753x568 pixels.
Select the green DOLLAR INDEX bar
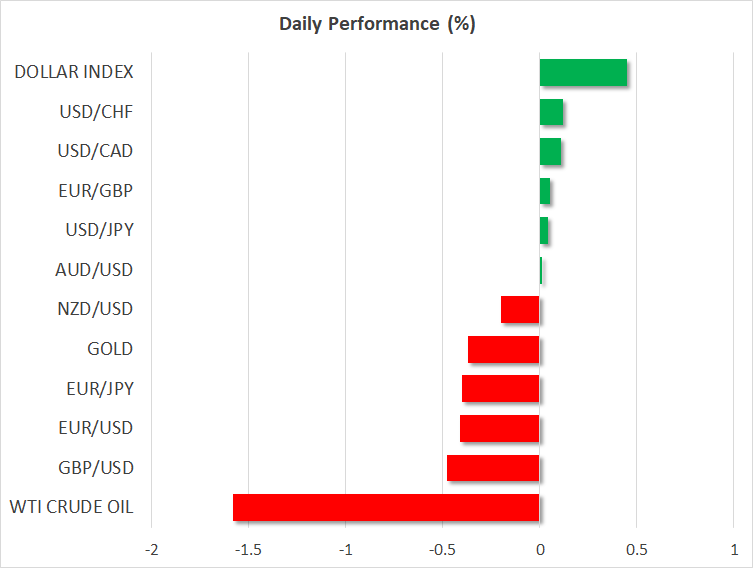(x=583, y=73)
